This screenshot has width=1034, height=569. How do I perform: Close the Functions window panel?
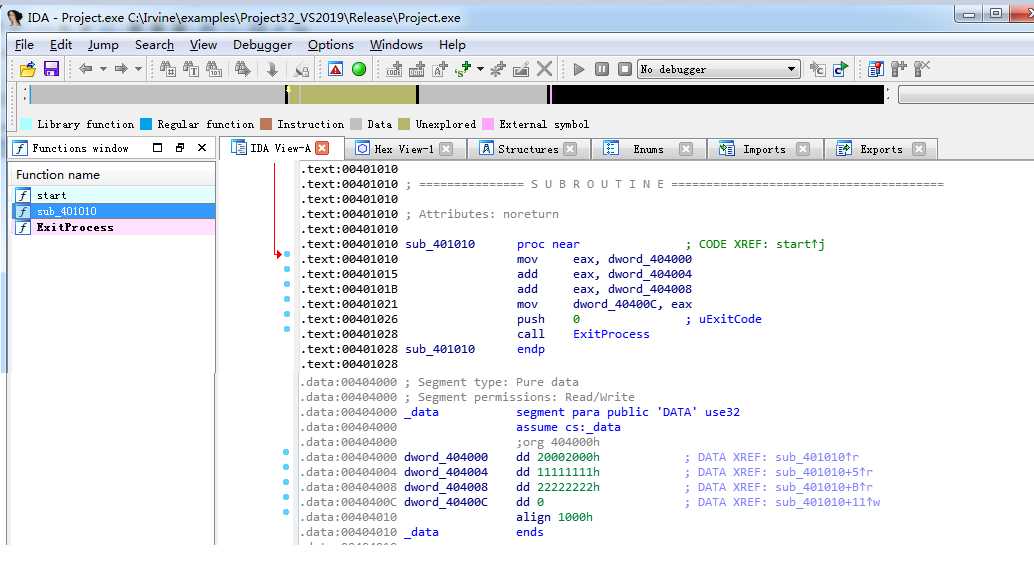tap(202, 148)
